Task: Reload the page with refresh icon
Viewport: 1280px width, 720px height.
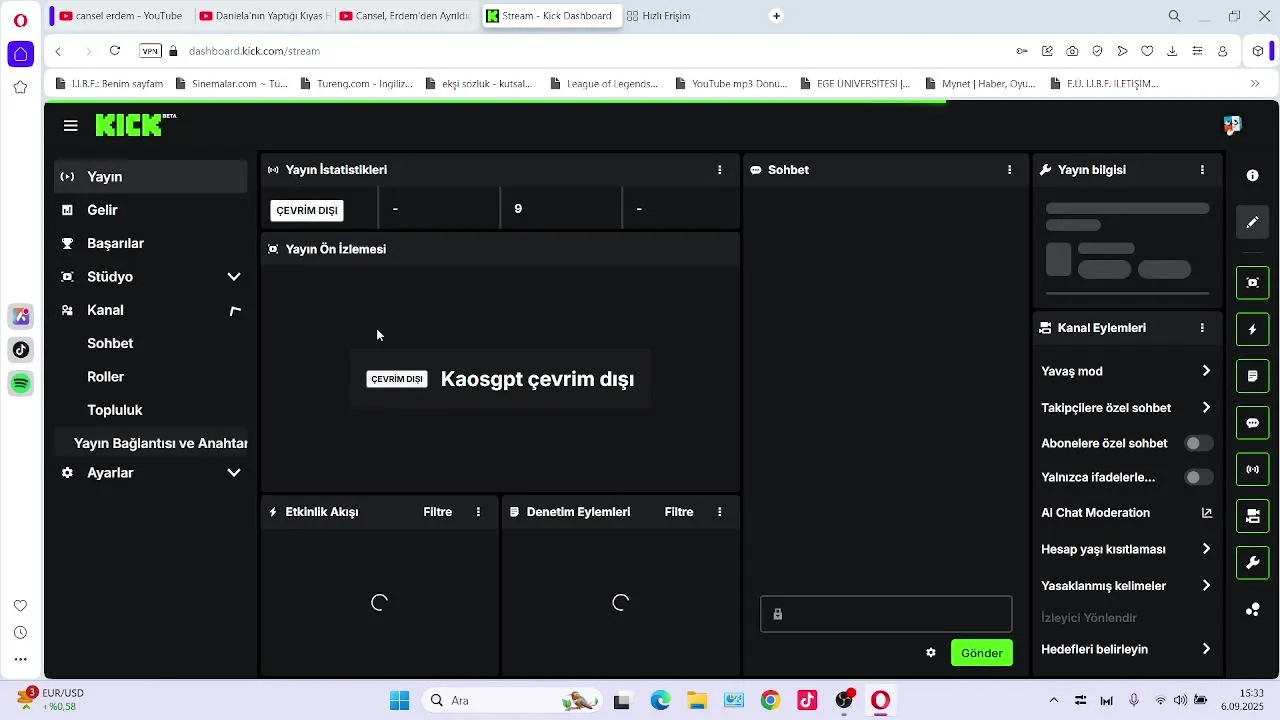Action: click(115, 51)
